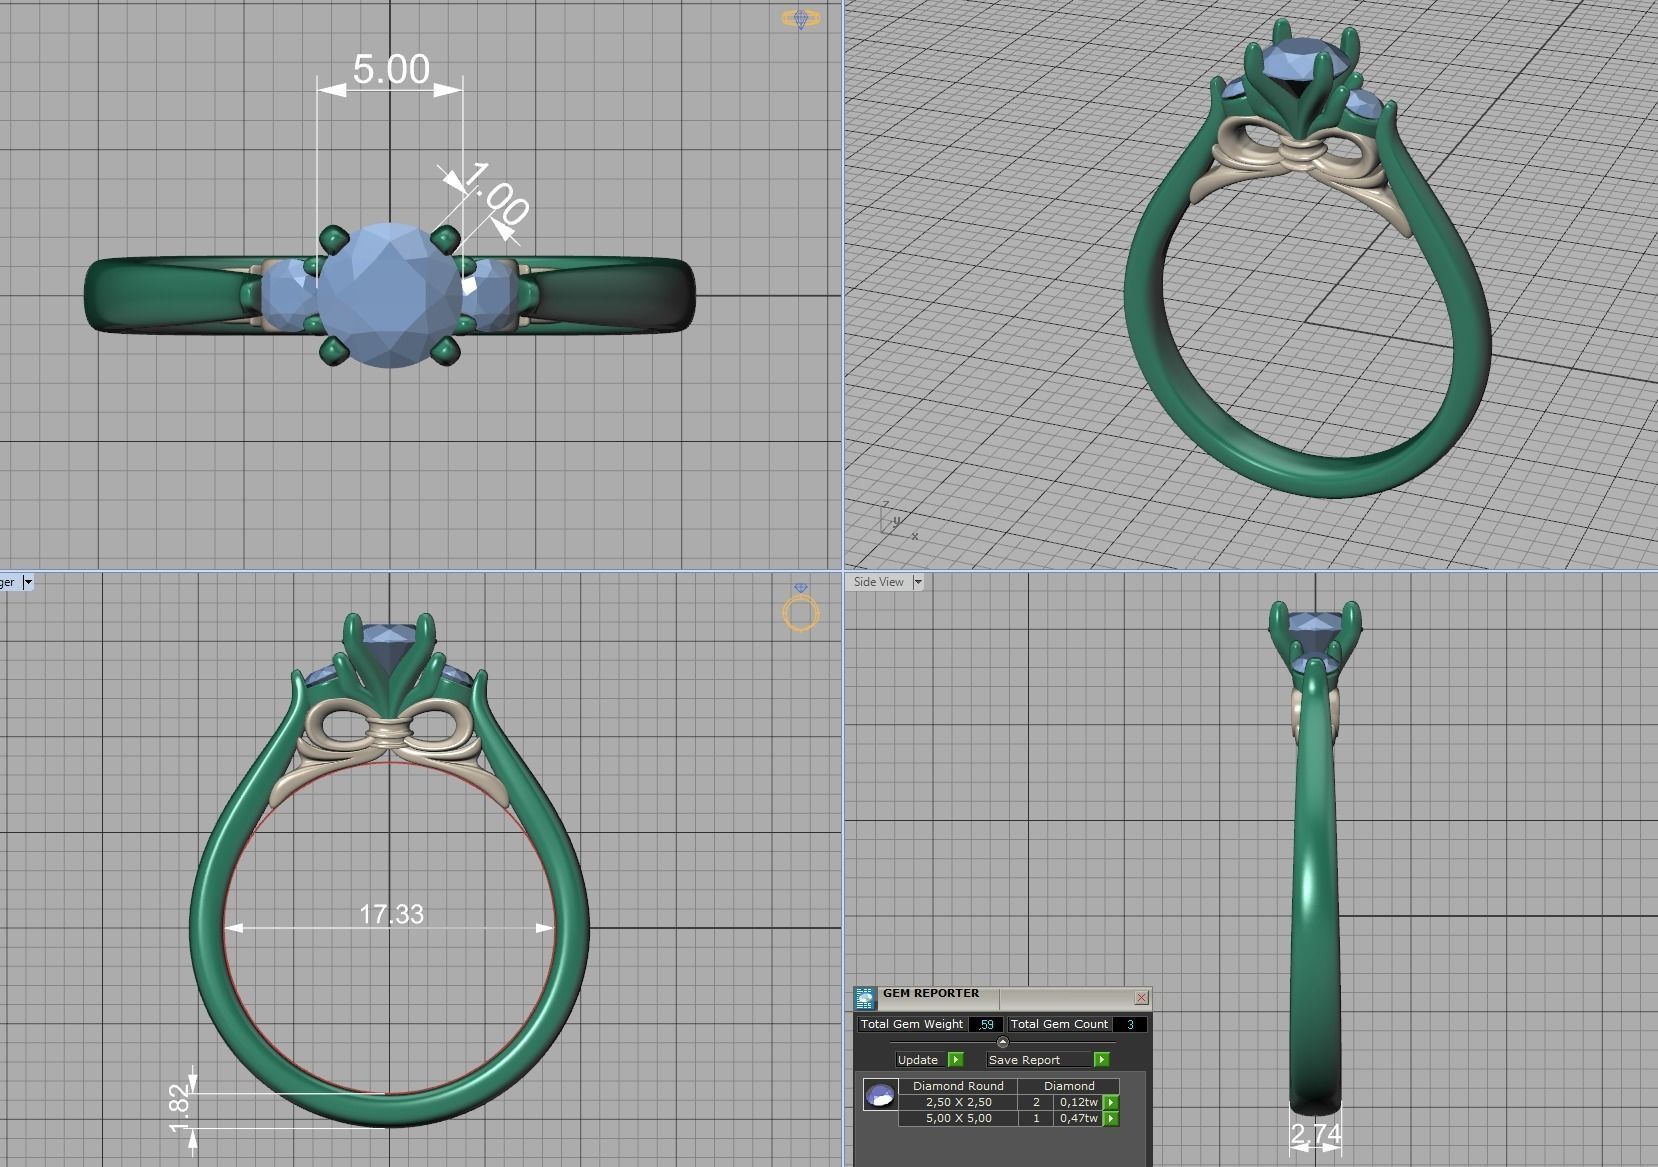Screen dimensions: 1658x1167
Task: Click the 2,50 X 2,50 gem size cell
Action: 958,1102
